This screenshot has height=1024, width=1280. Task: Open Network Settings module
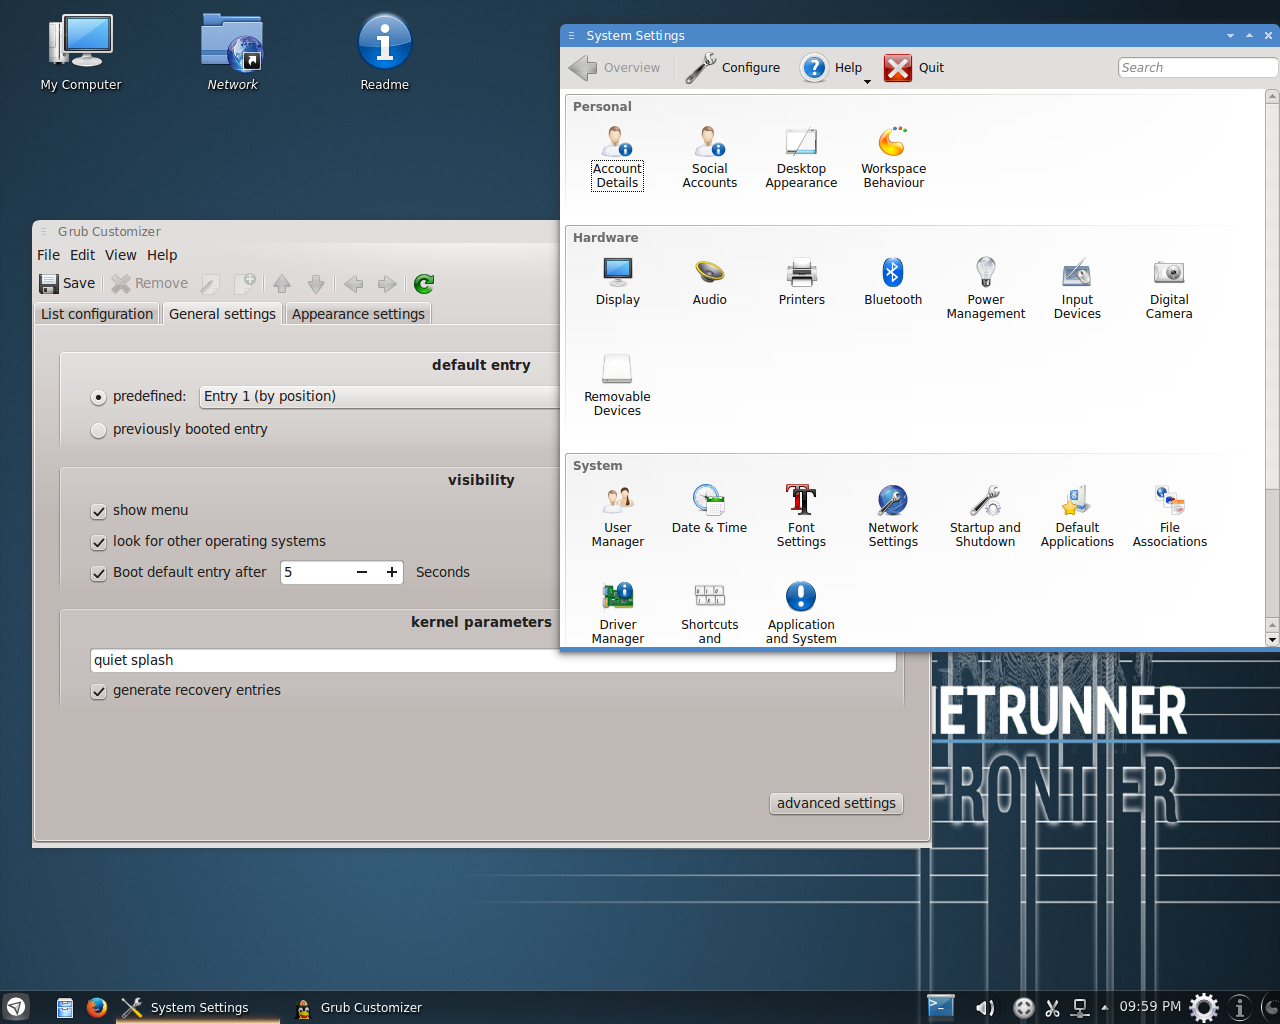pyautogui.click(x=893, y=517)
